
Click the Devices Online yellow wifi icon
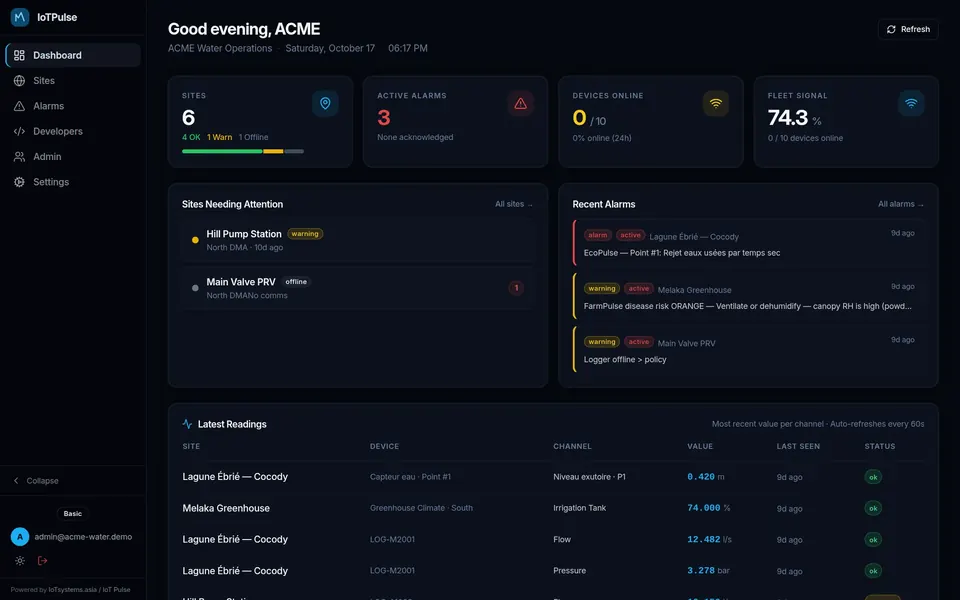click(716, 103)
